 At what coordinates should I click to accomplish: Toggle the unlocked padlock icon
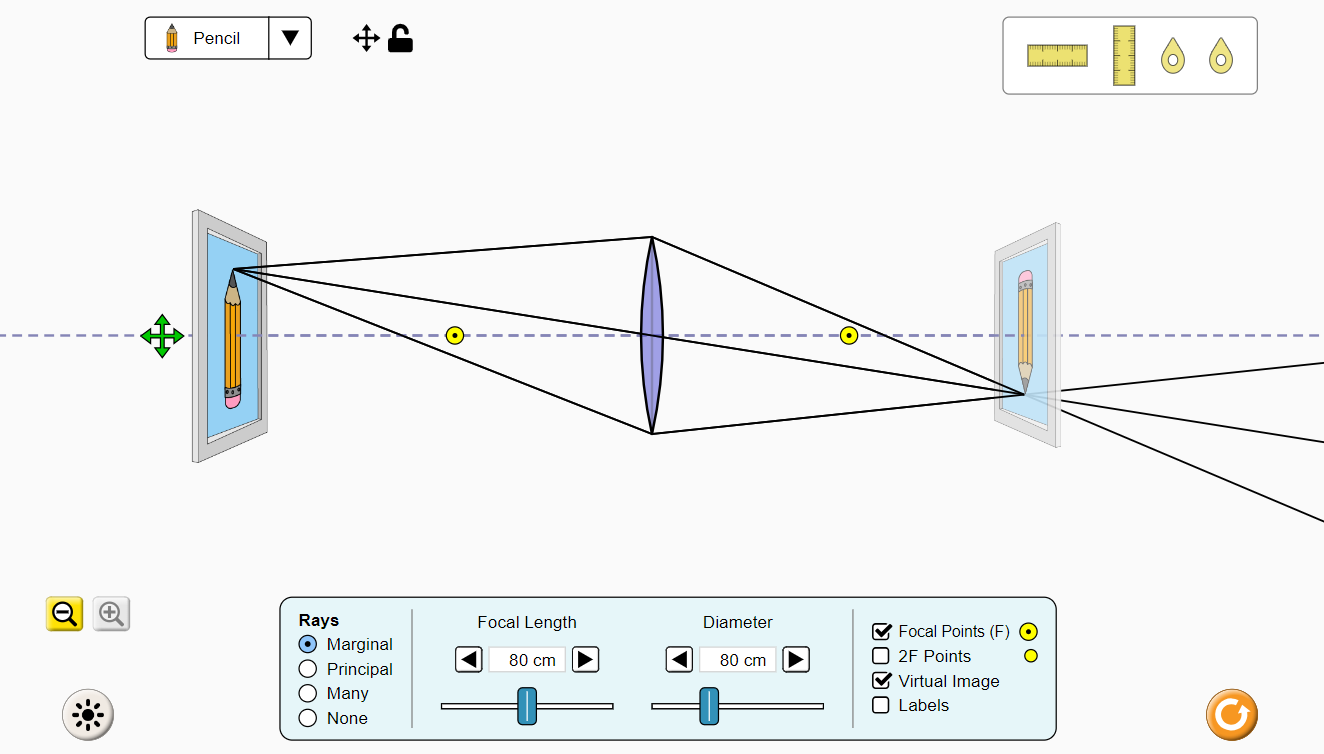[400, 39]
